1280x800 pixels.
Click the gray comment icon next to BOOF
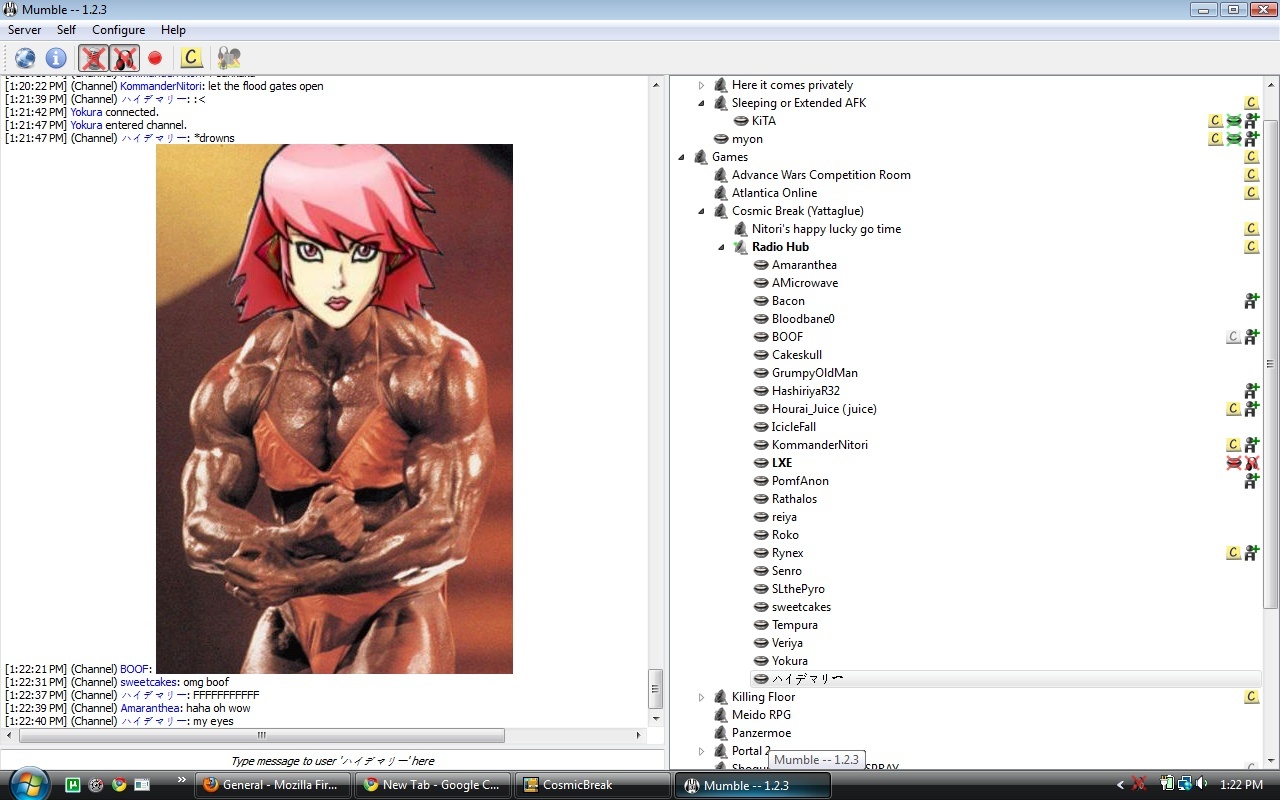tap(1233, 337)
